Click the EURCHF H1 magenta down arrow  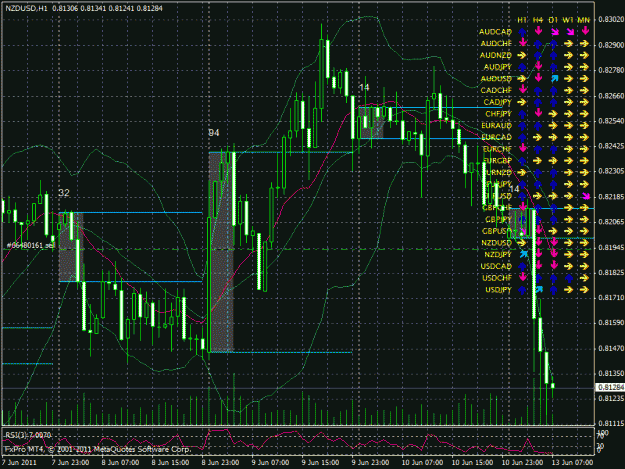click(522, 149)
